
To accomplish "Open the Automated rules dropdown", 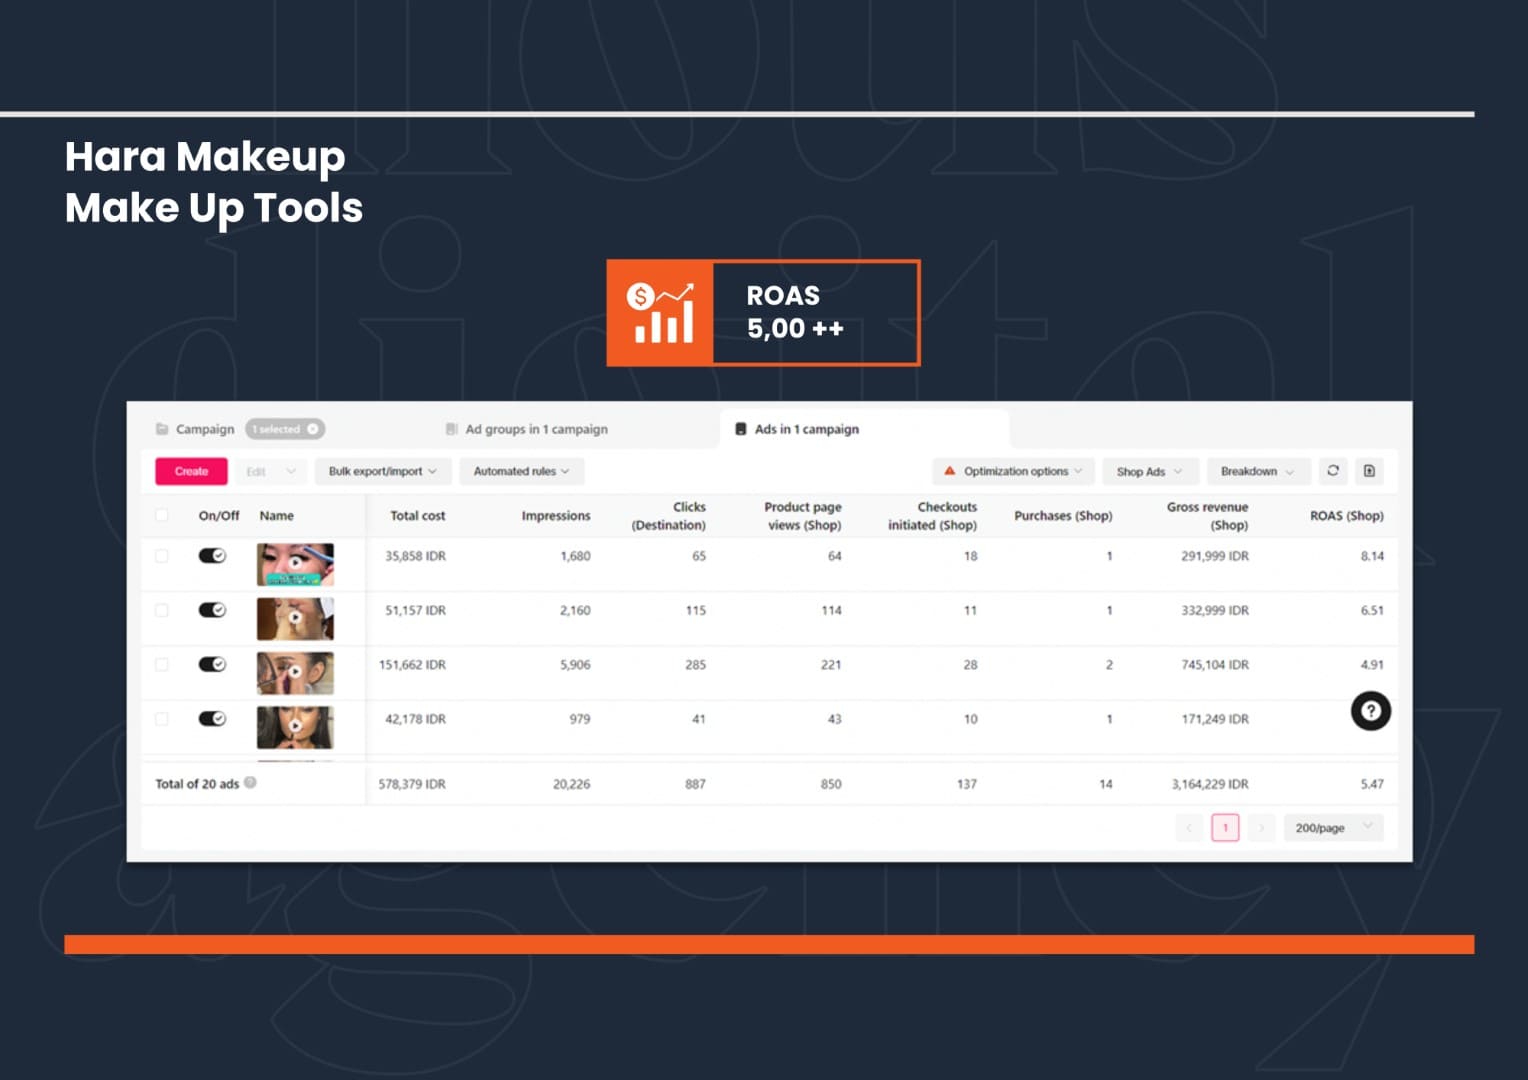I will tap(521, 471).
